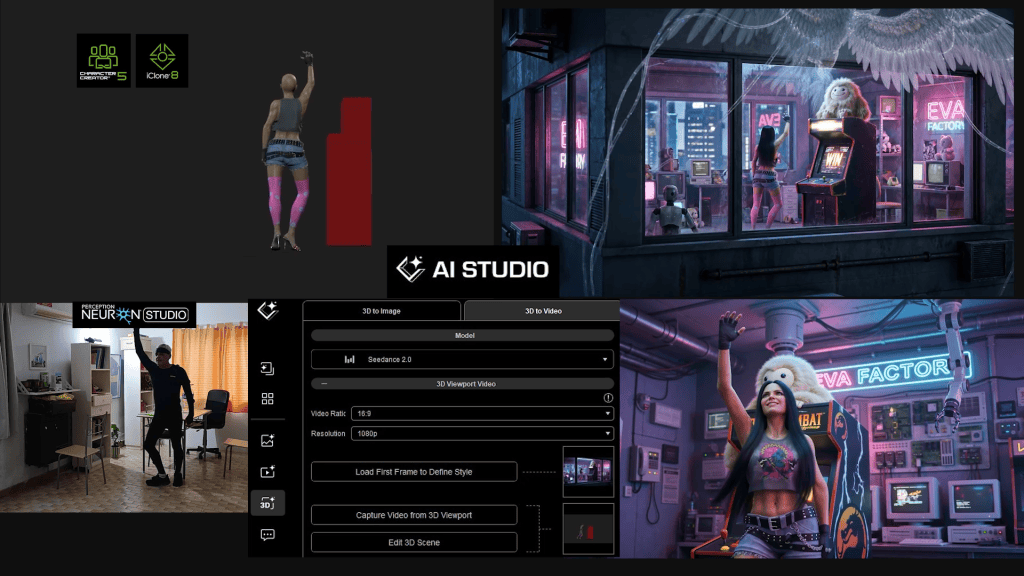This screenshot has width=1024, height=576.
Task: Select the captured 3D viewport video thumbnail
Action: click(x=588, y=528)
